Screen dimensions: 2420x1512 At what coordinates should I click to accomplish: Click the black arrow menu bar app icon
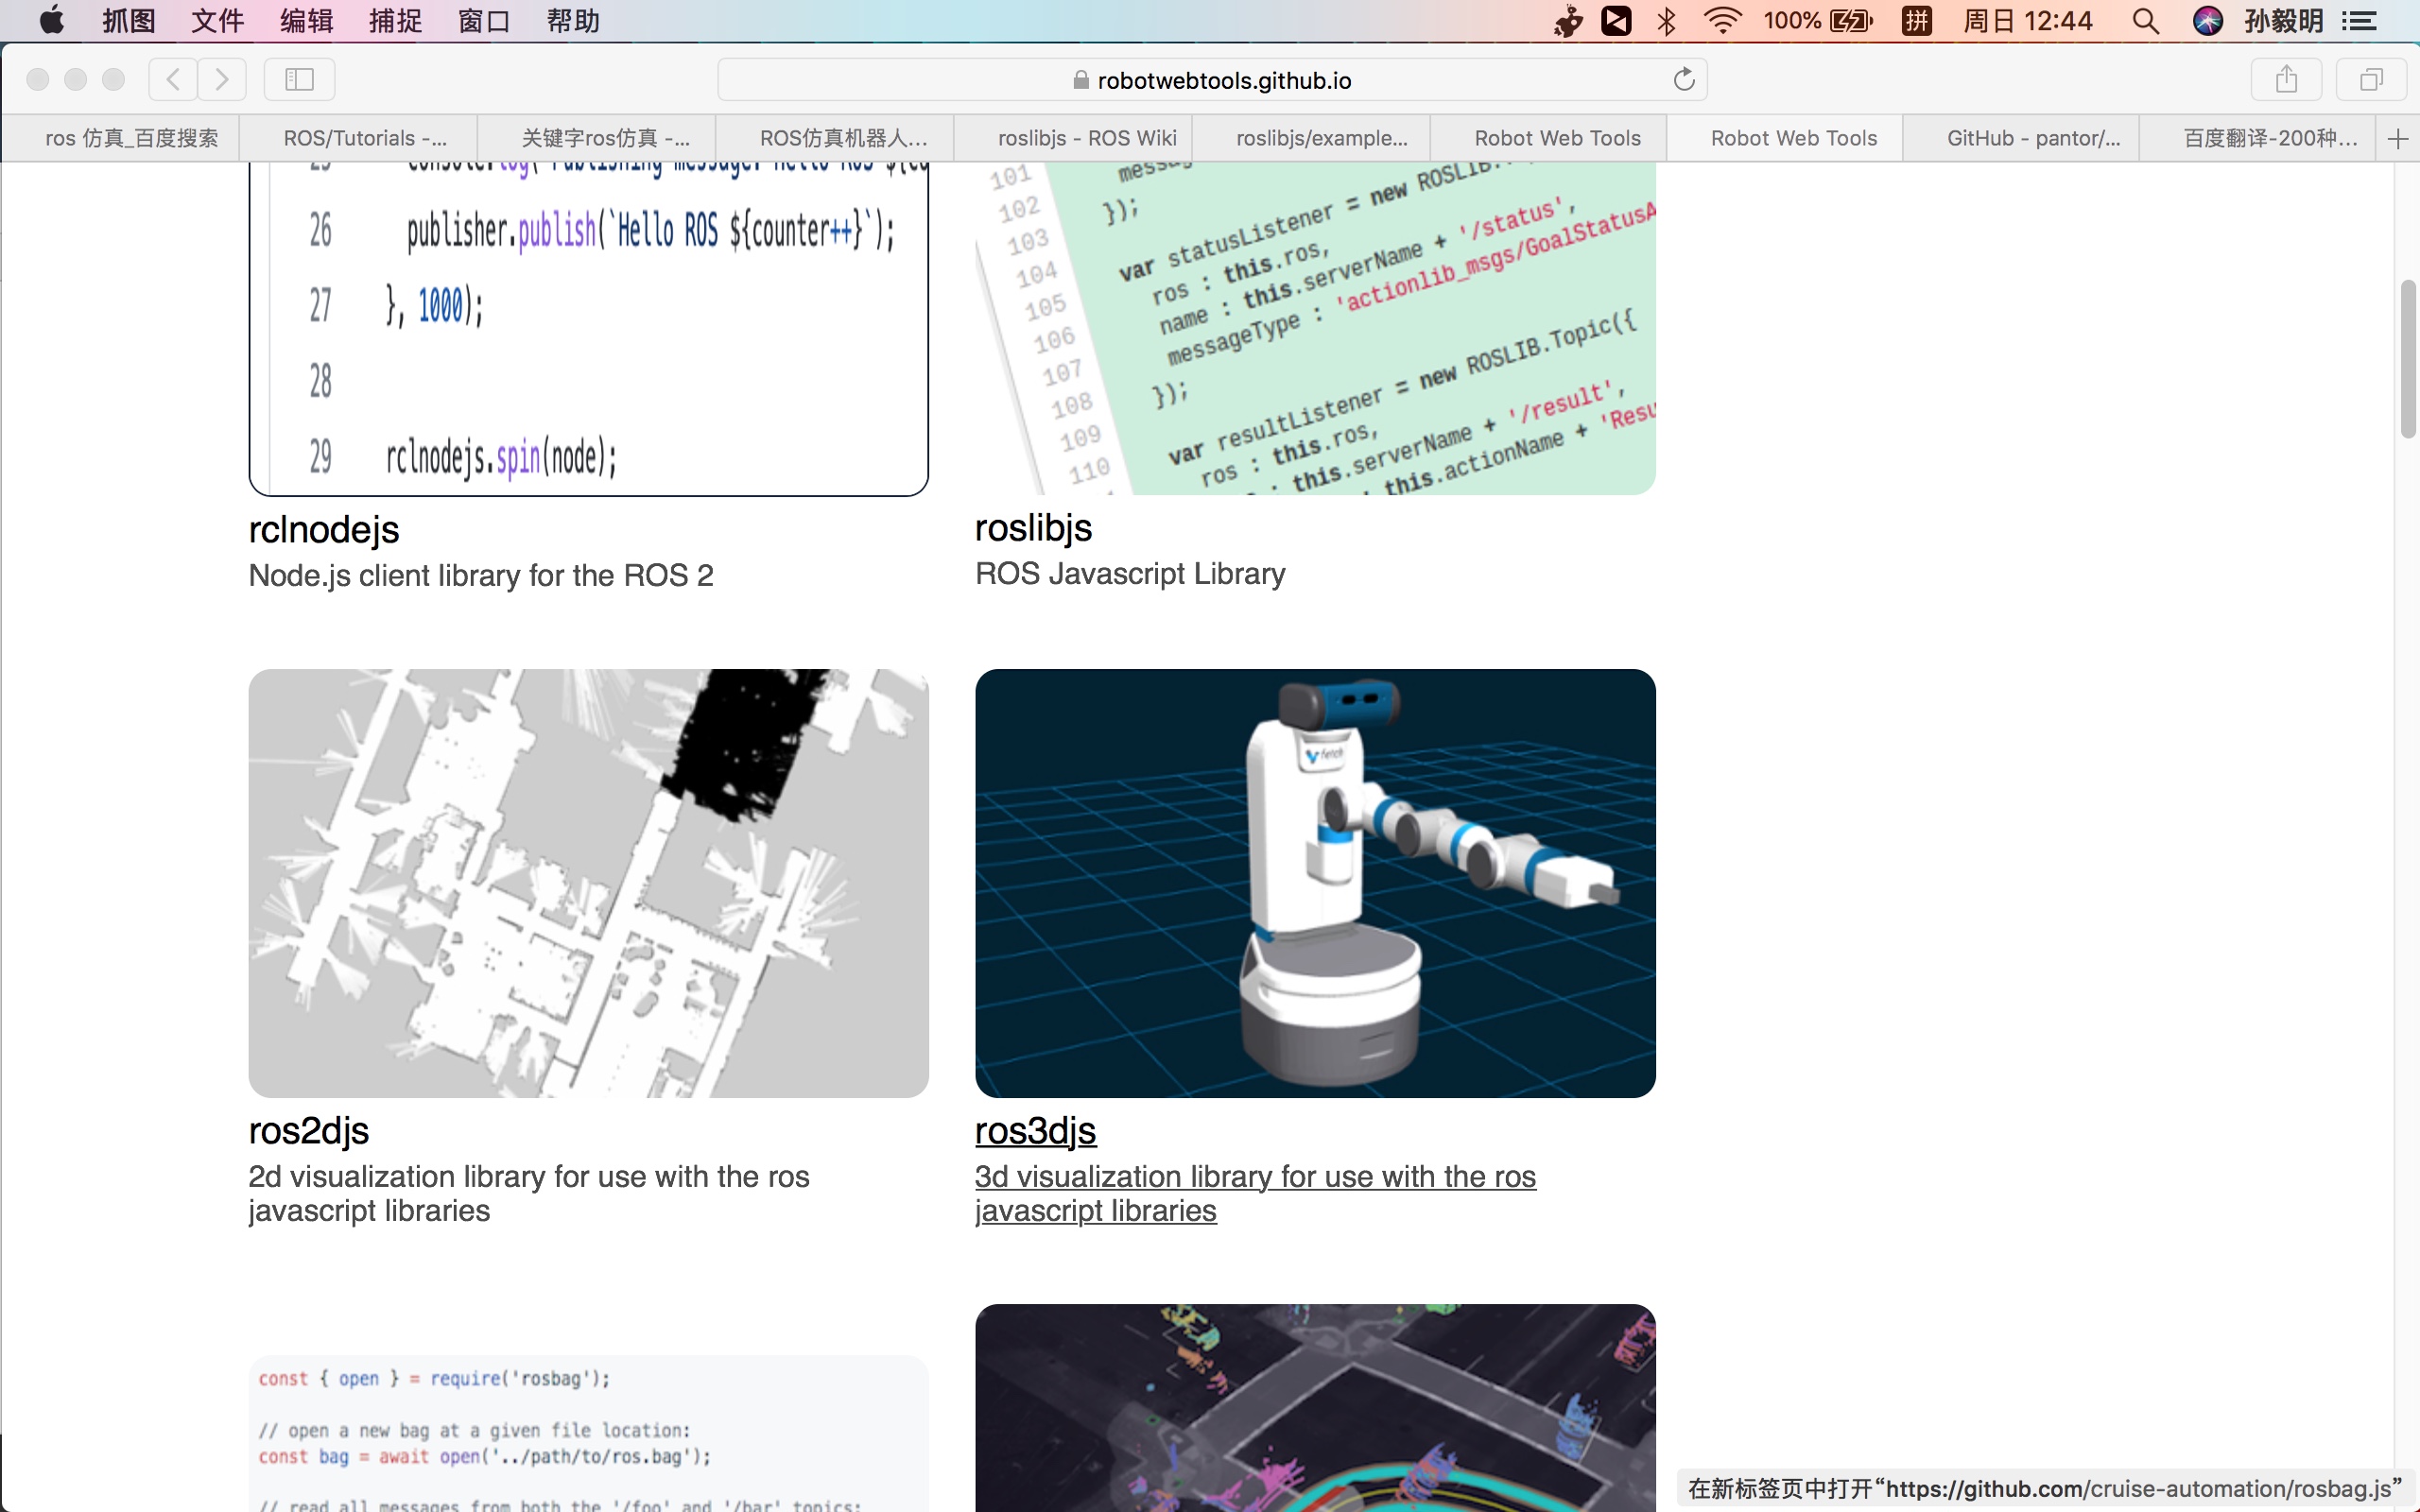pyautogui.click(x=1616, y=21)
